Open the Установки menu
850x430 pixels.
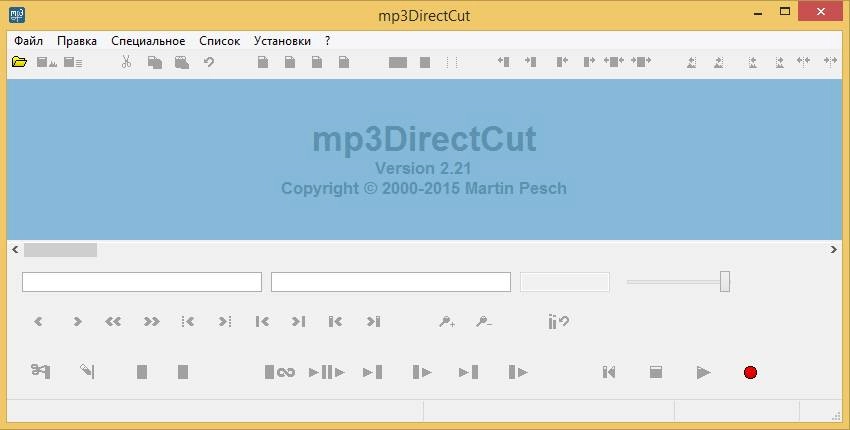pos(282,41)
